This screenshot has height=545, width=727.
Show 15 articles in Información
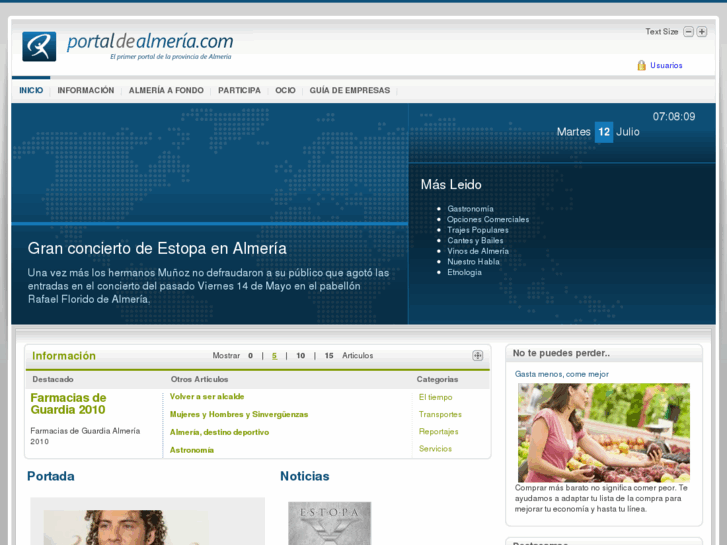pos(329,356)
